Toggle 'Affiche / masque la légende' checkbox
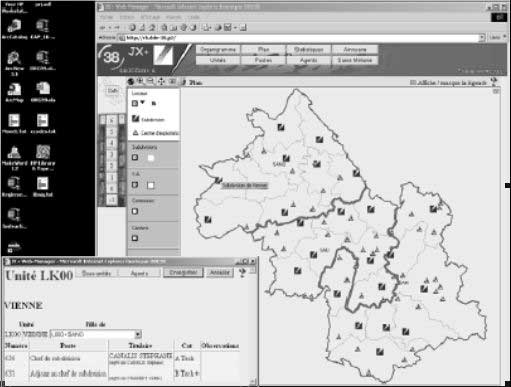This screenshot has width=511, height=387. 413,82
